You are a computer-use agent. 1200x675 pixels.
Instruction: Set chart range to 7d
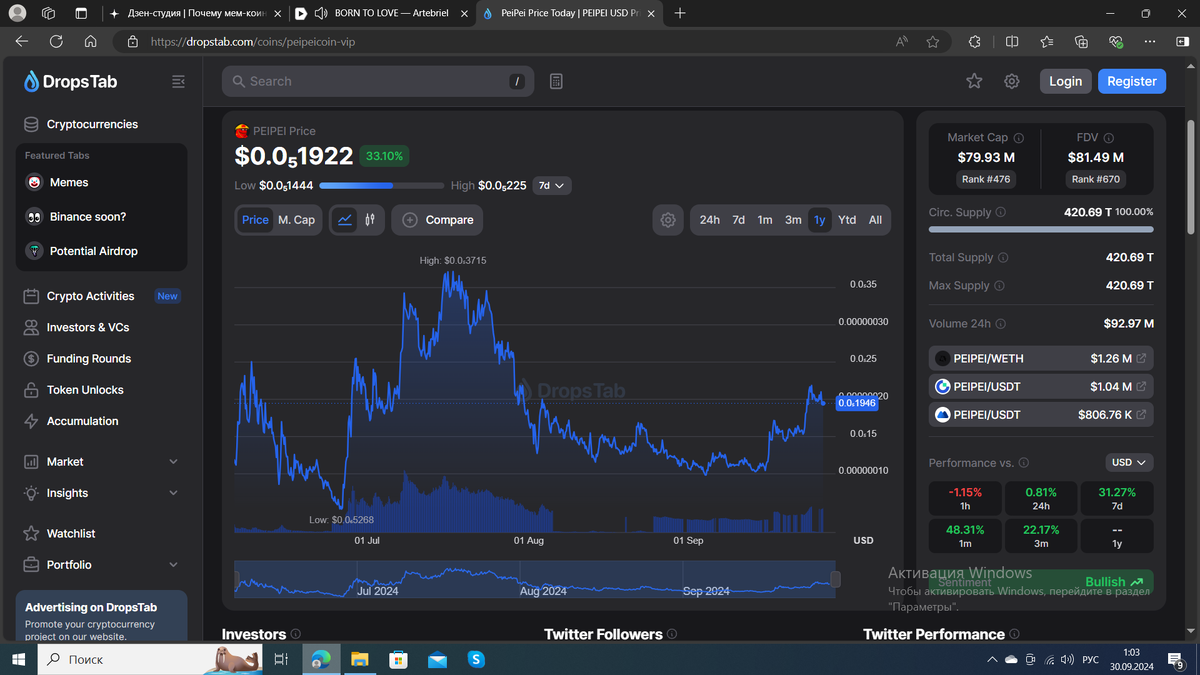[x=738, y=220]
